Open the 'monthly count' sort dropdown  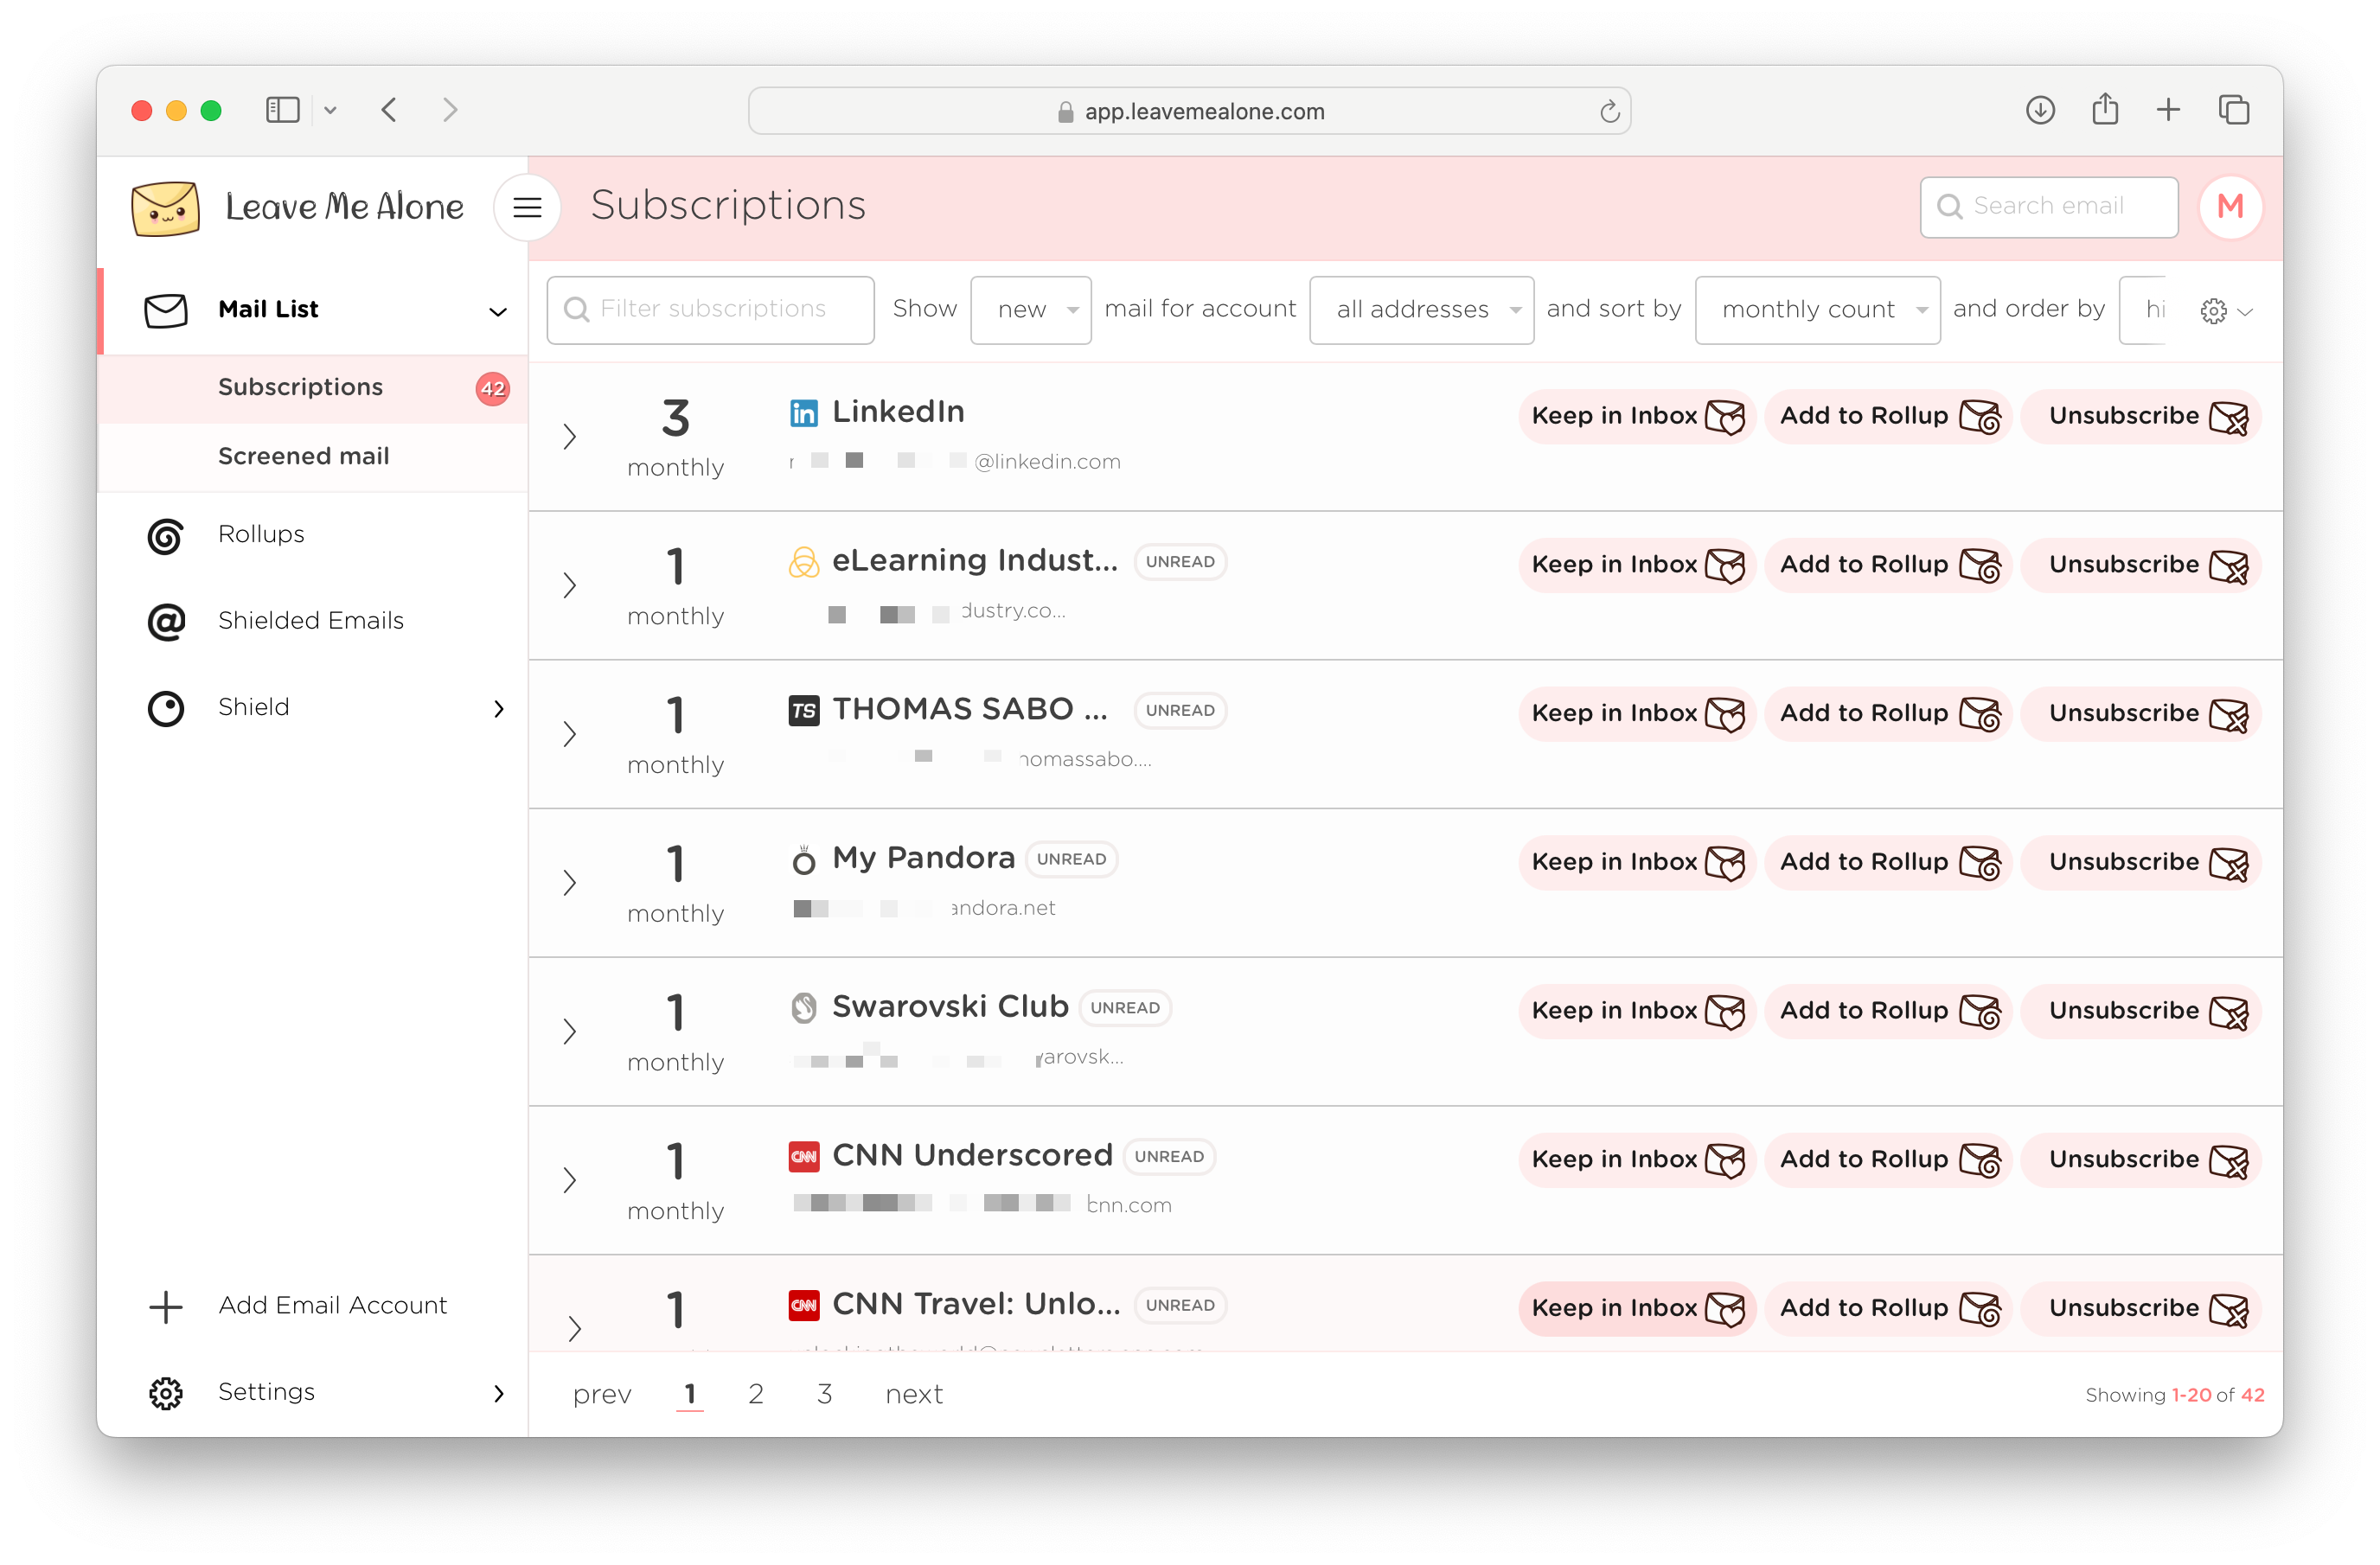click(x=1817, y=310)
